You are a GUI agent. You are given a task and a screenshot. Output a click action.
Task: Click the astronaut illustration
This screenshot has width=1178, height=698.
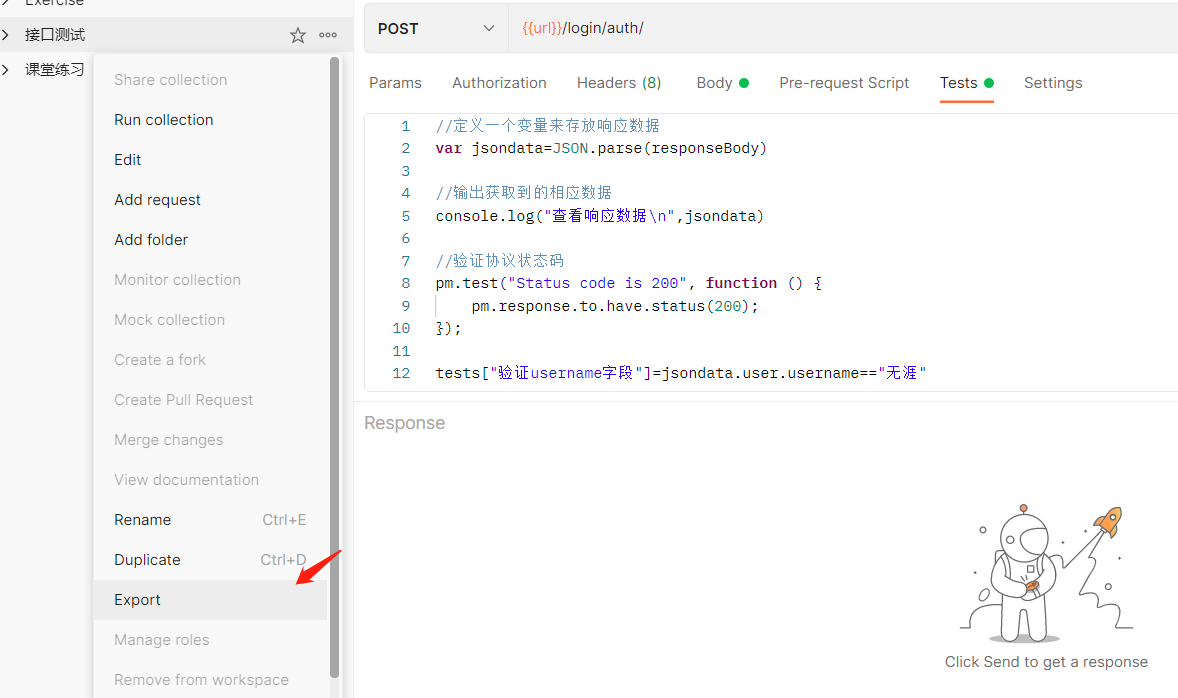pyautogui.click(x=1046, y=573)
